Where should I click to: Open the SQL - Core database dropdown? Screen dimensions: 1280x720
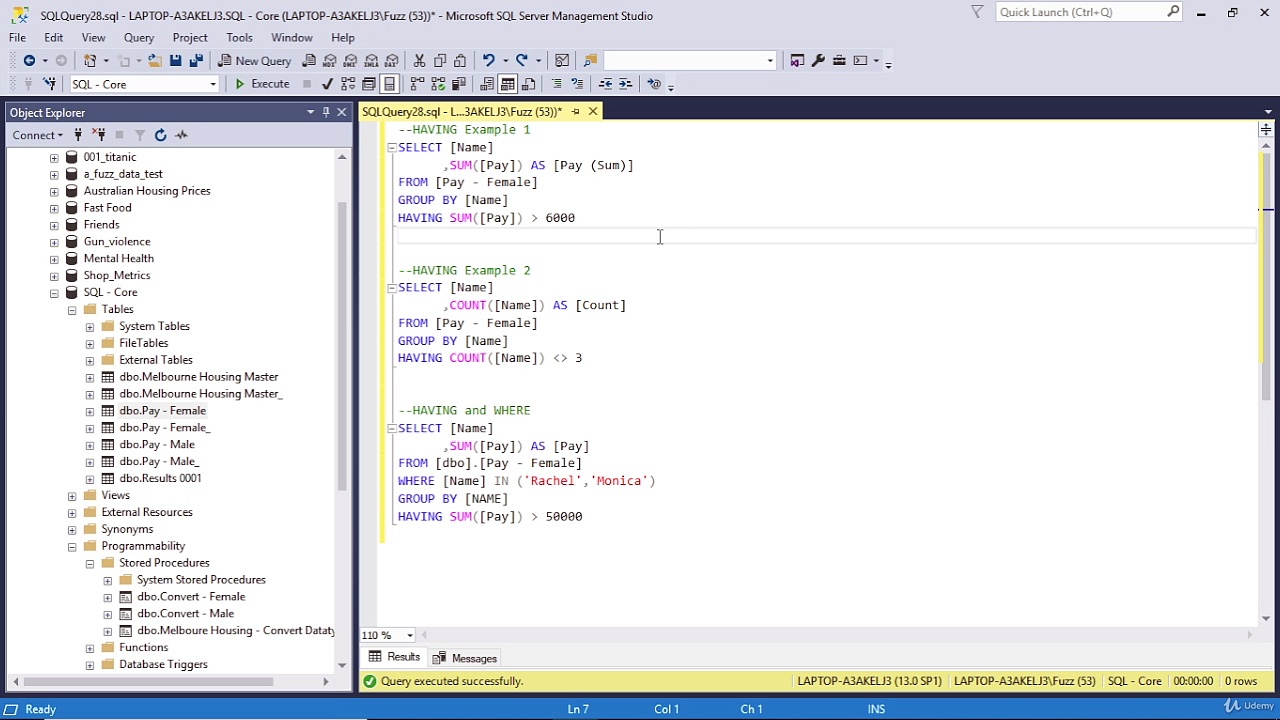click(212, 84)
